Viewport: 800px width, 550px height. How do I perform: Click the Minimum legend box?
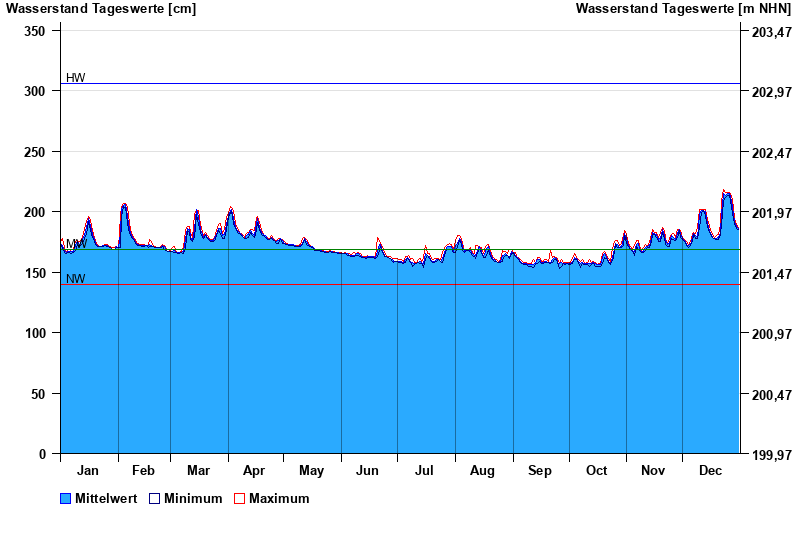point(155,499)
